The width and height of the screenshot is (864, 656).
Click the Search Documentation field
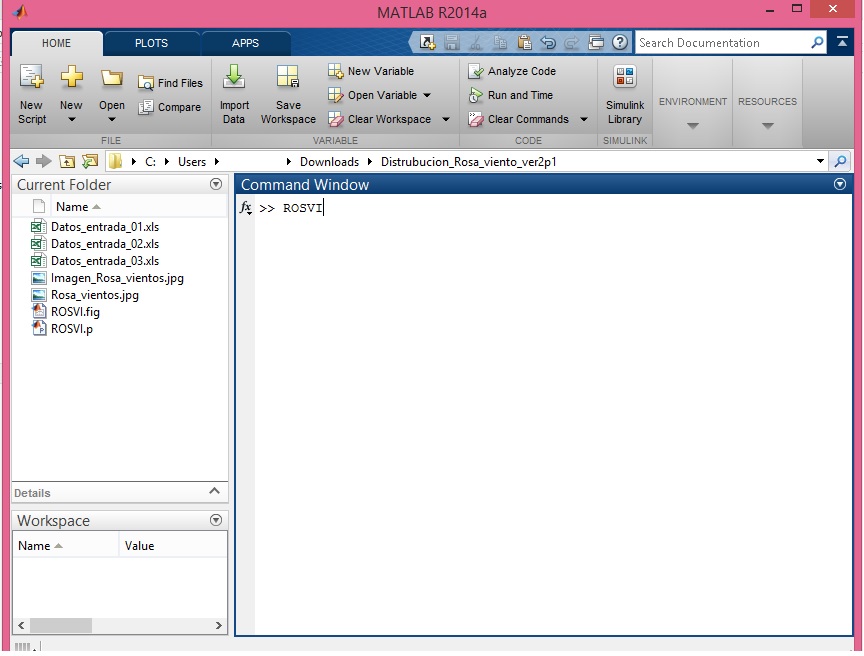tap(723, 42)
